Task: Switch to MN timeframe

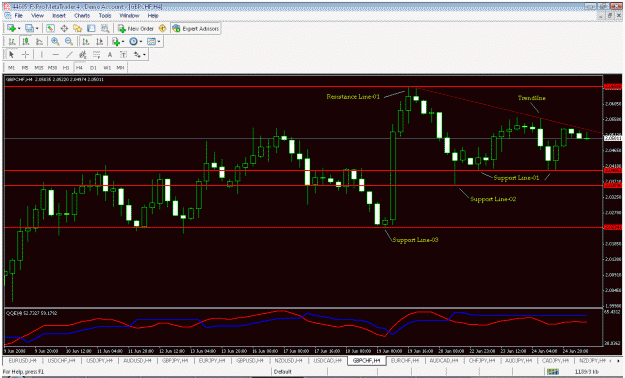Action: click(120, 68)
